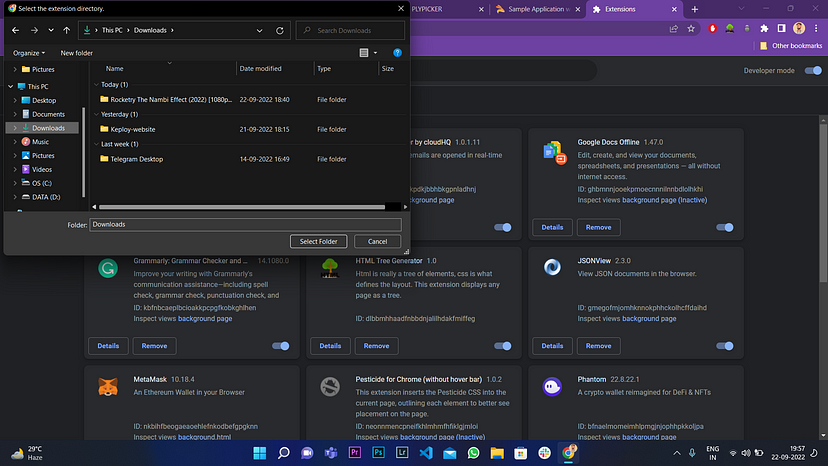Select the Extensions tab

[x=634, y=9]
